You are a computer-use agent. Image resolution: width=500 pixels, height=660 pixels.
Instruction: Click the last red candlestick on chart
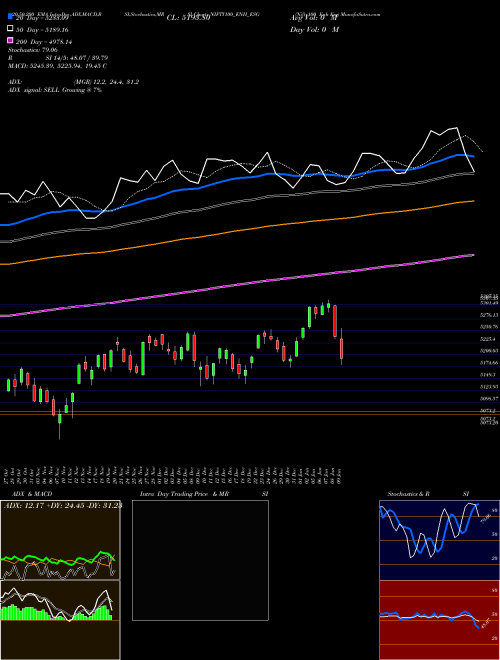click(342, 347)
